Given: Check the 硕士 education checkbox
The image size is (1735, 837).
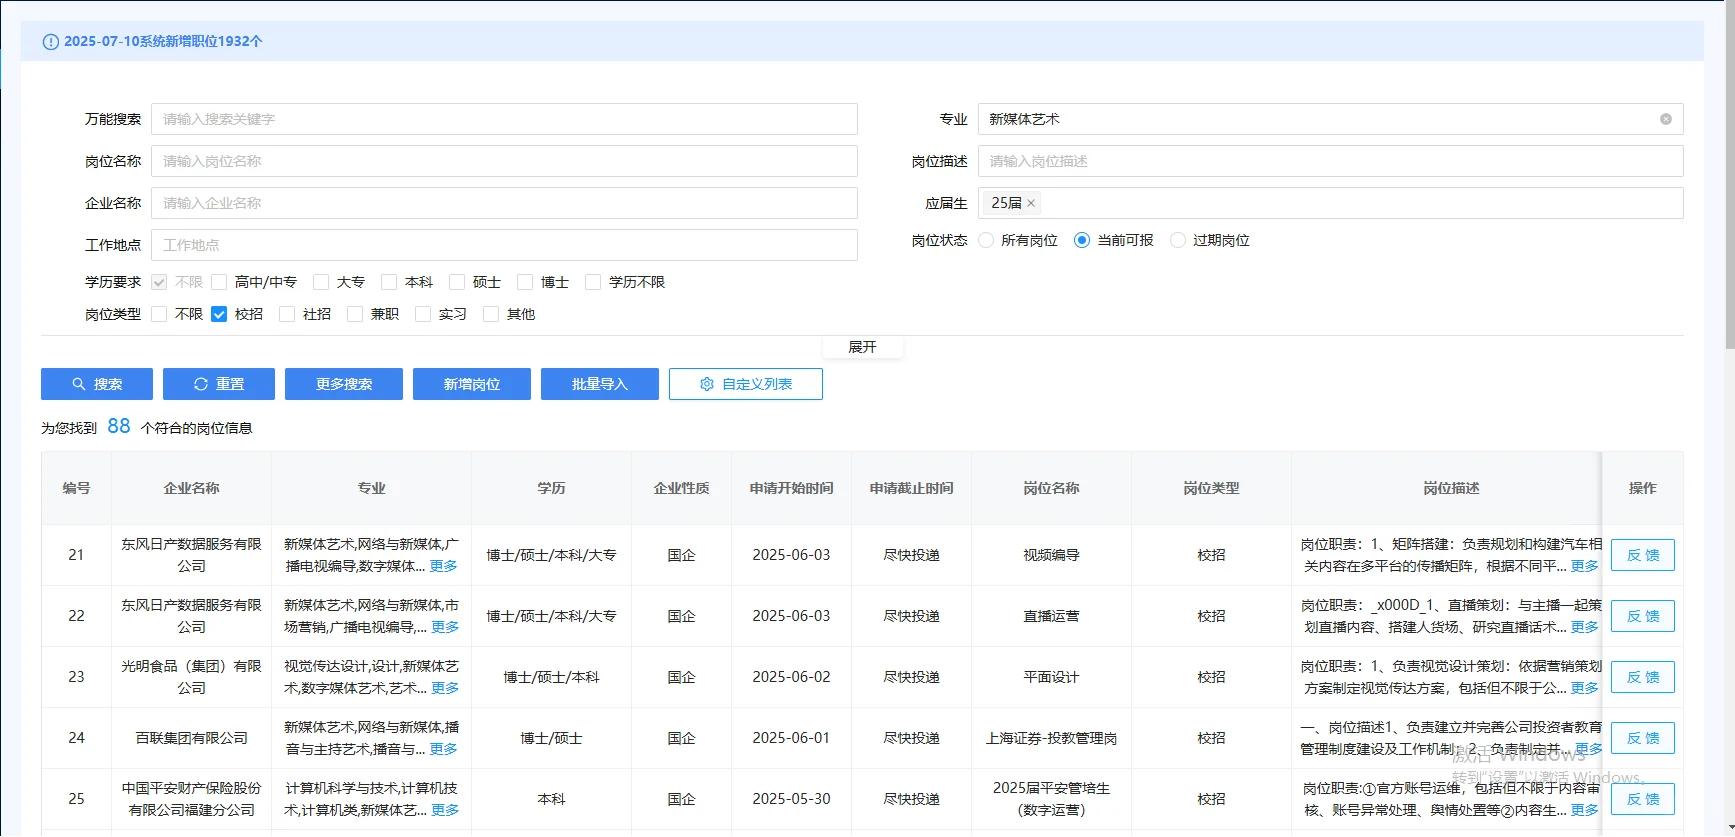Looking at the screenshot, I should click(457, 282).
